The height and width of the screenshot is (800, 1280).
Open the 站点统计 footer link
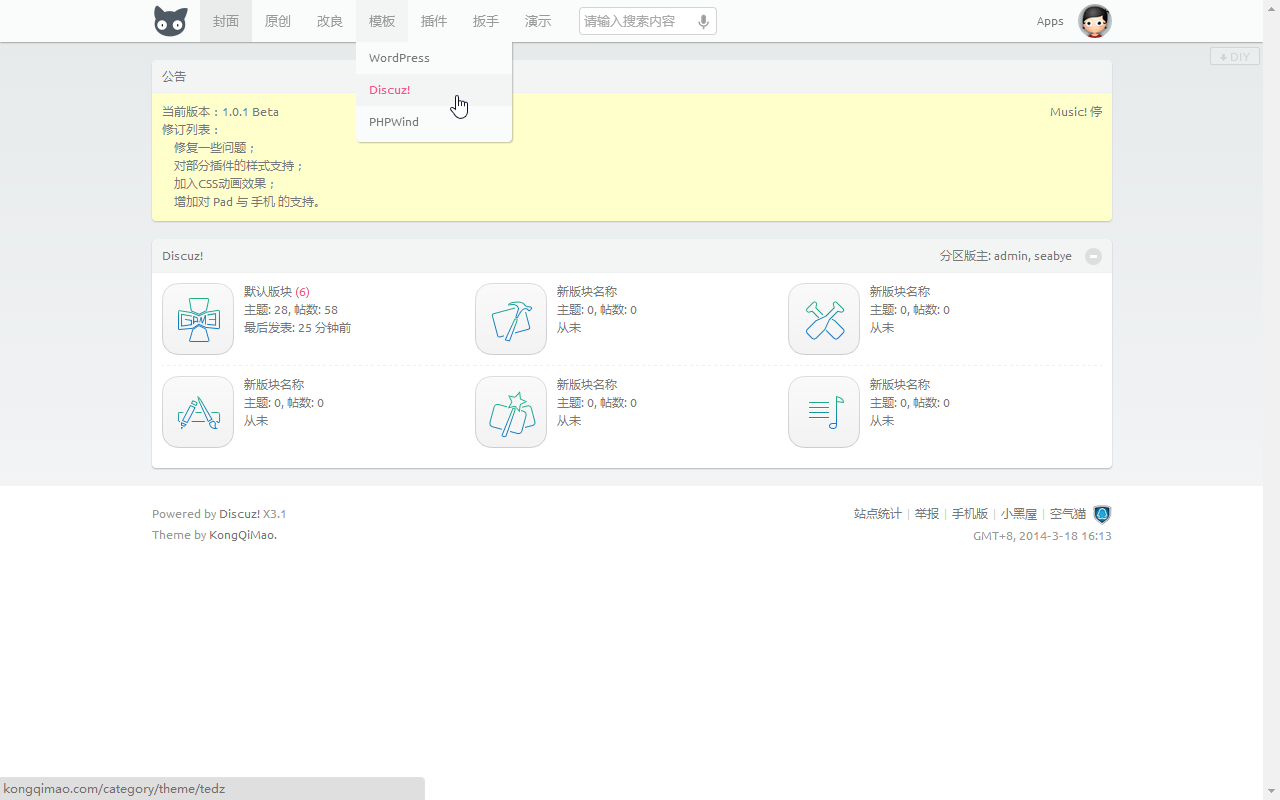point(878,514)
